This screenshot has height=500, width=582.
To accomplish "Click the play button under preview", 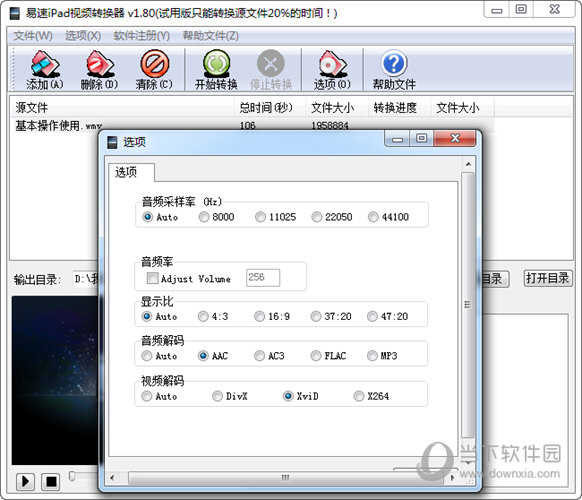I will pyautogui.click(x=26, y=481).
